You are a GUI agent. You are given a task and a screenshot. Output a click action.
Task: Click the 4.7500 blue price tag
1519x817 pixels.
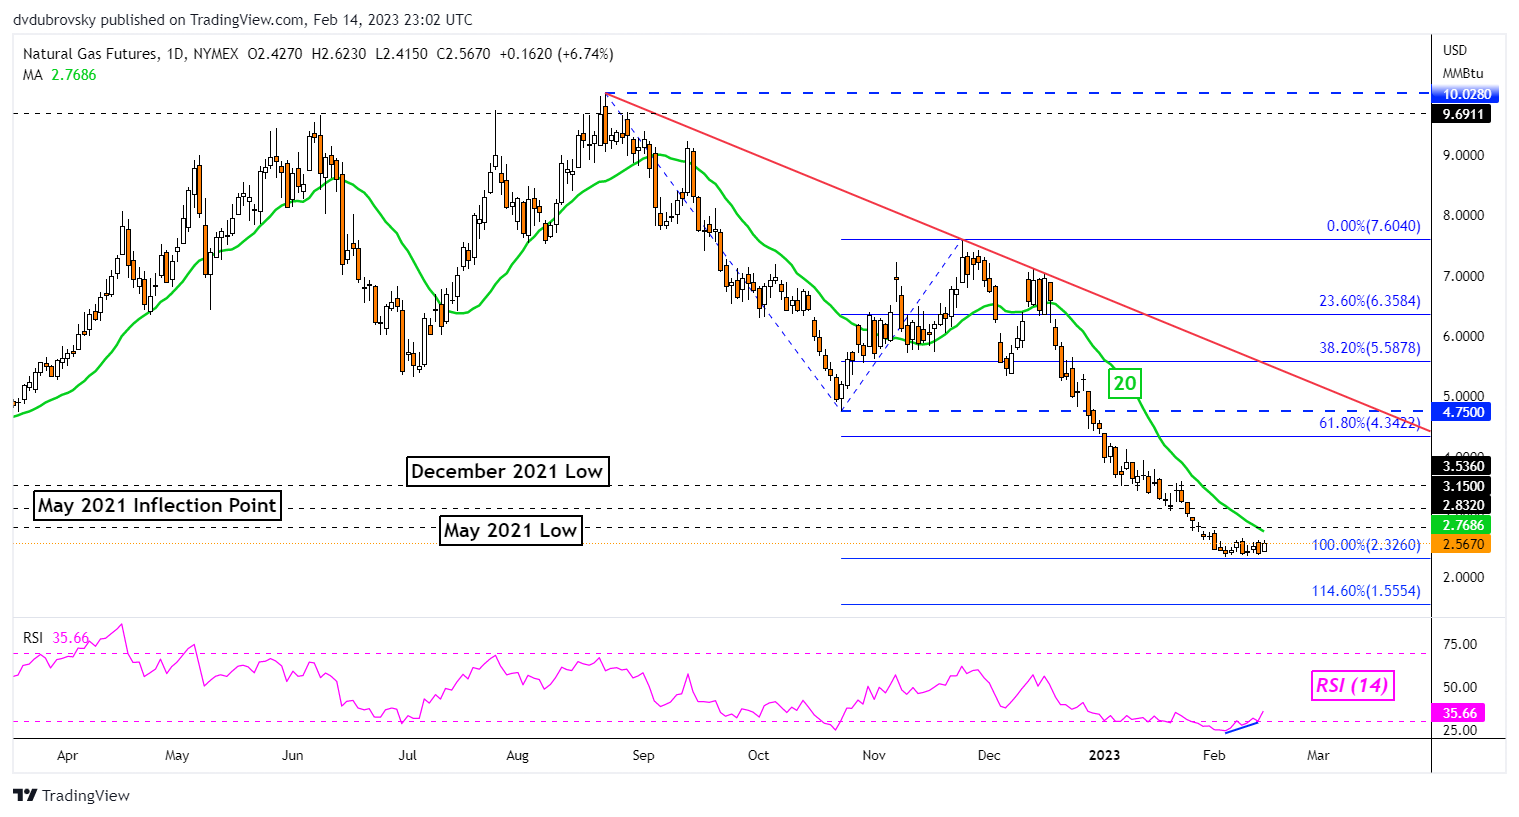coord(1461,412)
